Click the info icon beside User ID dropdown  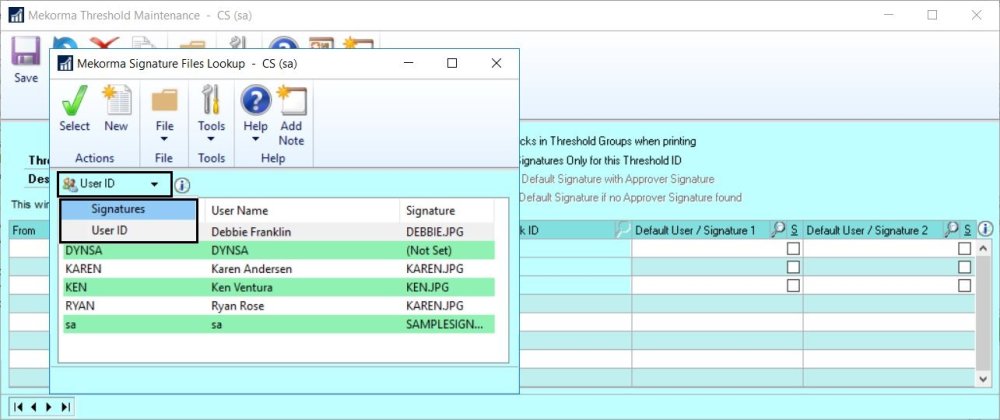tap(182, 185)
